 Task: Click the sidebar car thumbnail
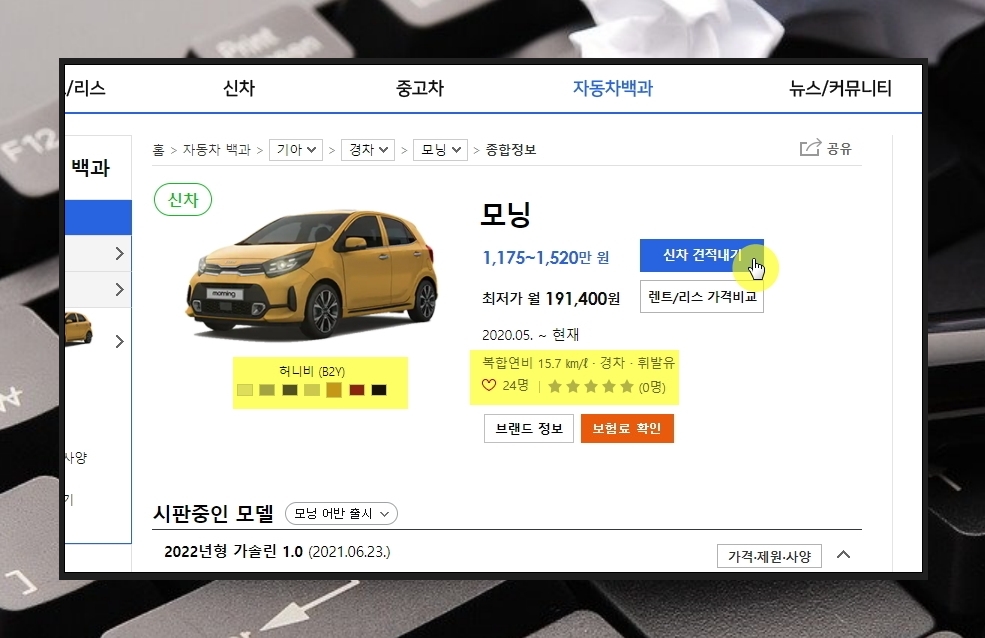[79, 328]
